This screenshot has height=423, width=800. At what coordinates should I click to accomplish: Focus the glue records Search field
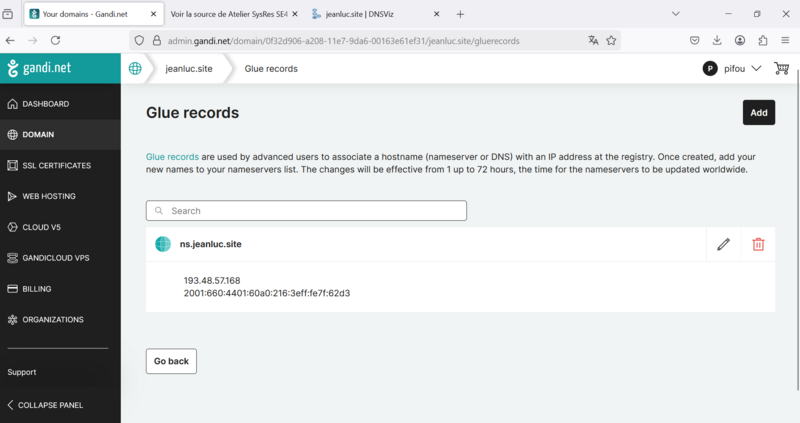pos(306,211)
